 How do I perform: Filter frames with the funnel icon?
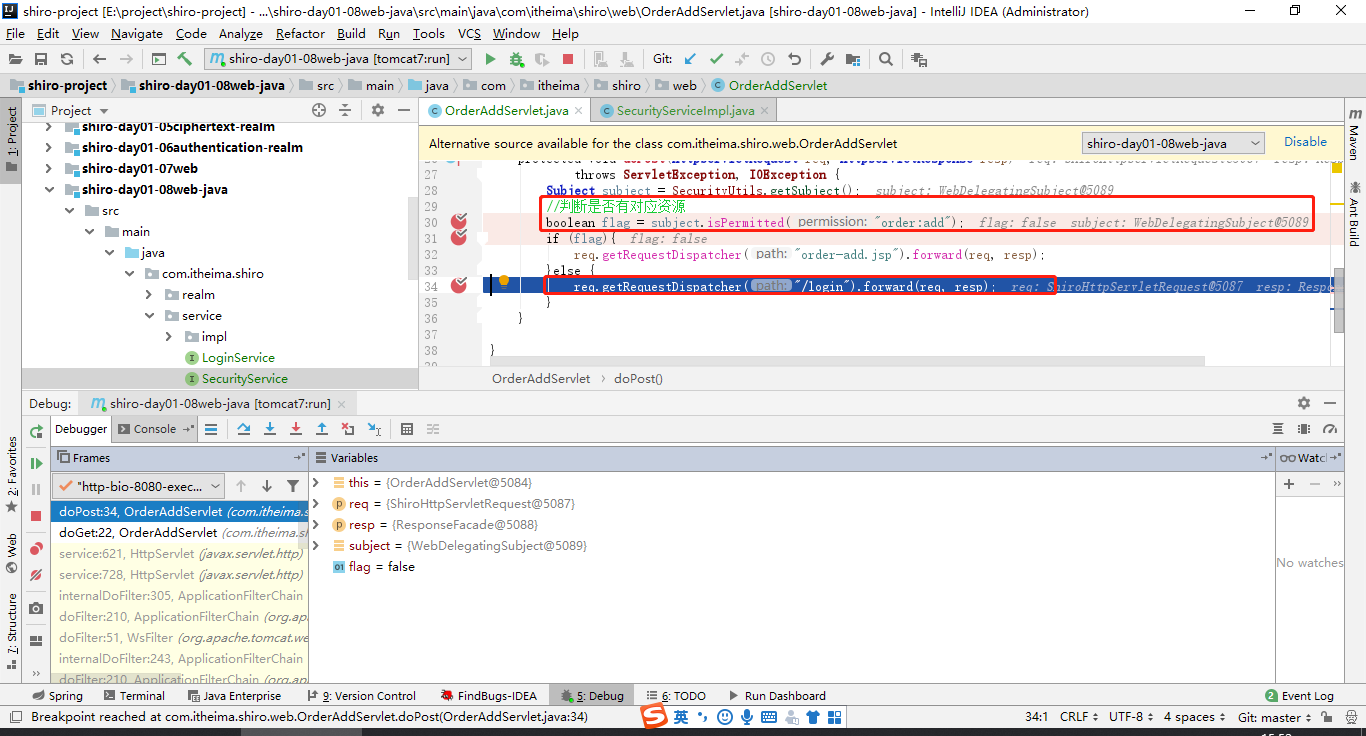pos(293,486)
